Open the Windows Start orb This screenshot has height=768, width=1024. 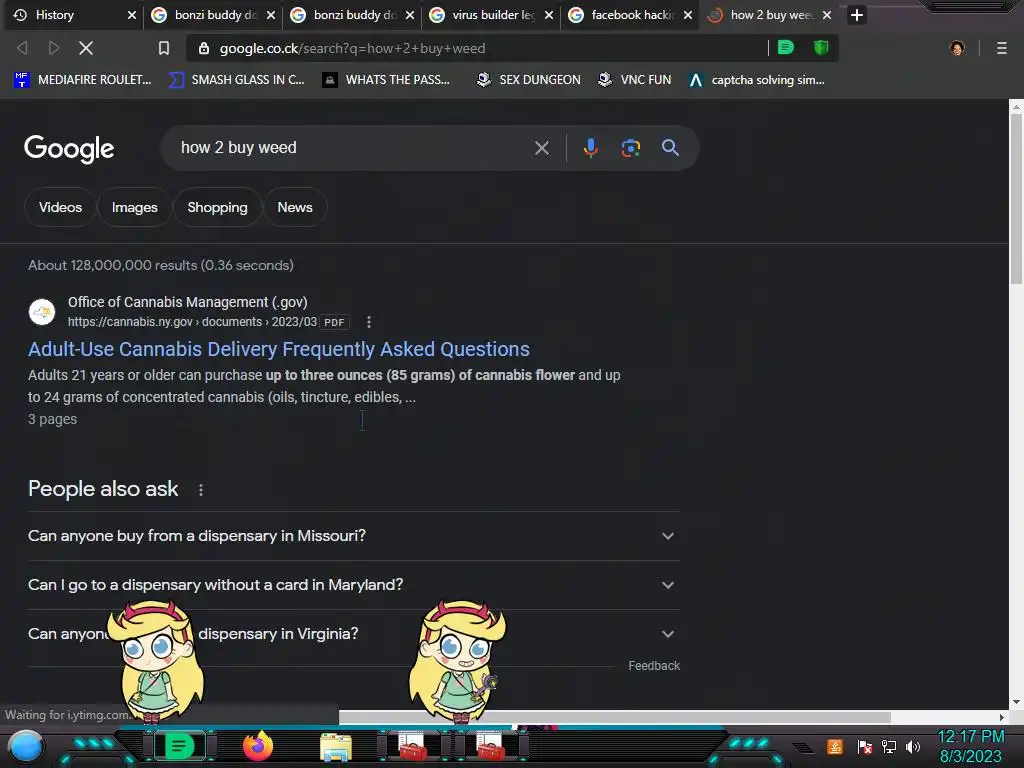tap(26, 747)
